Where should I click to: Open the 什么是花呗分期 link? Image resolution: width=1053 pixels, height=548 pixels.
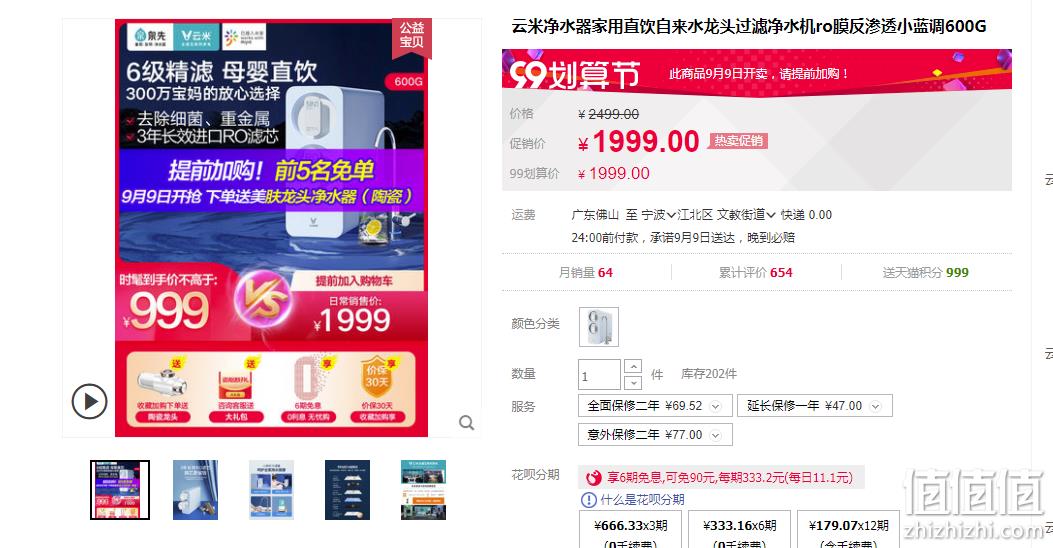click(642, 500)
